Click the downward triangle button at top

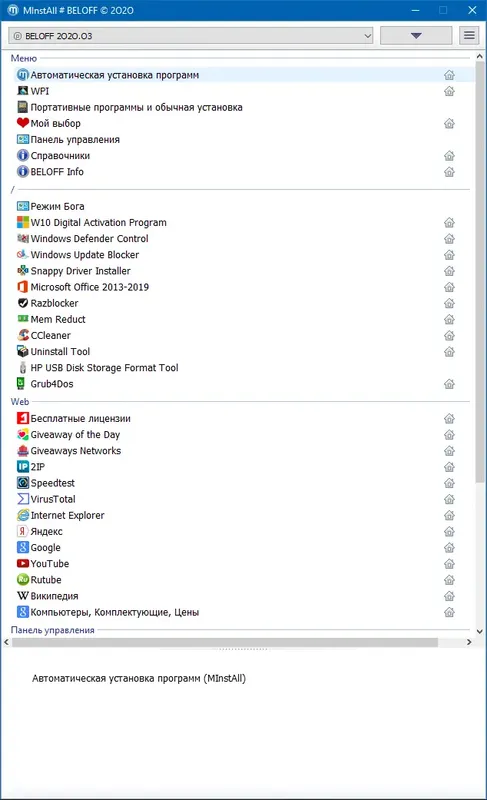click(416, 36)
